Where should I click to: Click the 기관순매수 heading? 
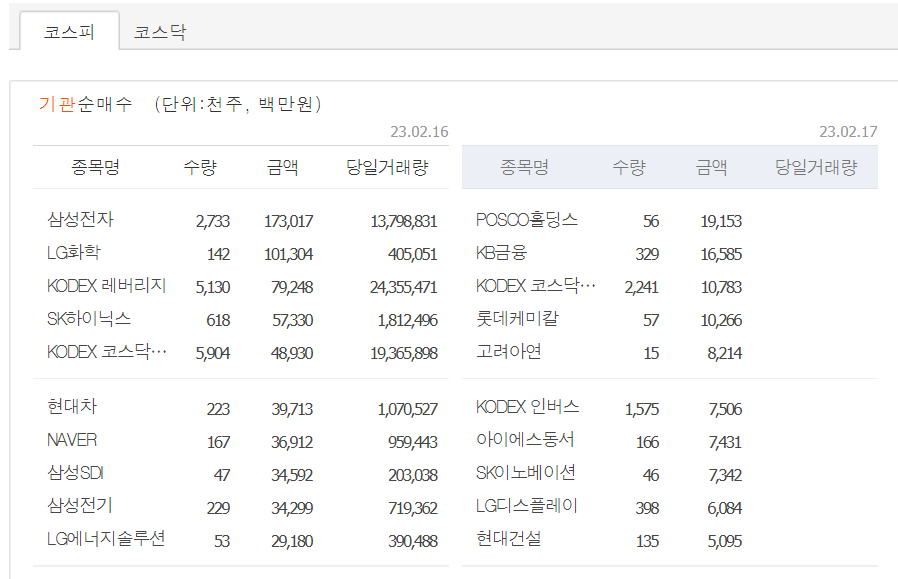pyautogui.click(x=85, y=104)
